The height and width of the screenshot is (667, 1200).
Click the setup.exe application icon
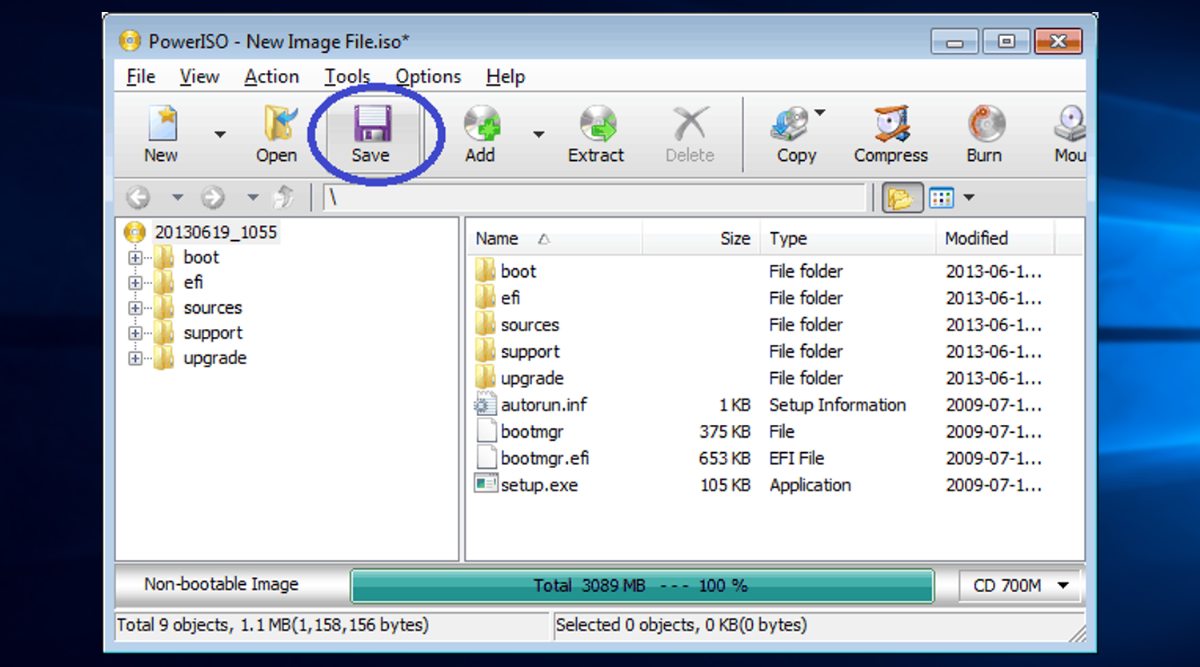pos(485,485)
